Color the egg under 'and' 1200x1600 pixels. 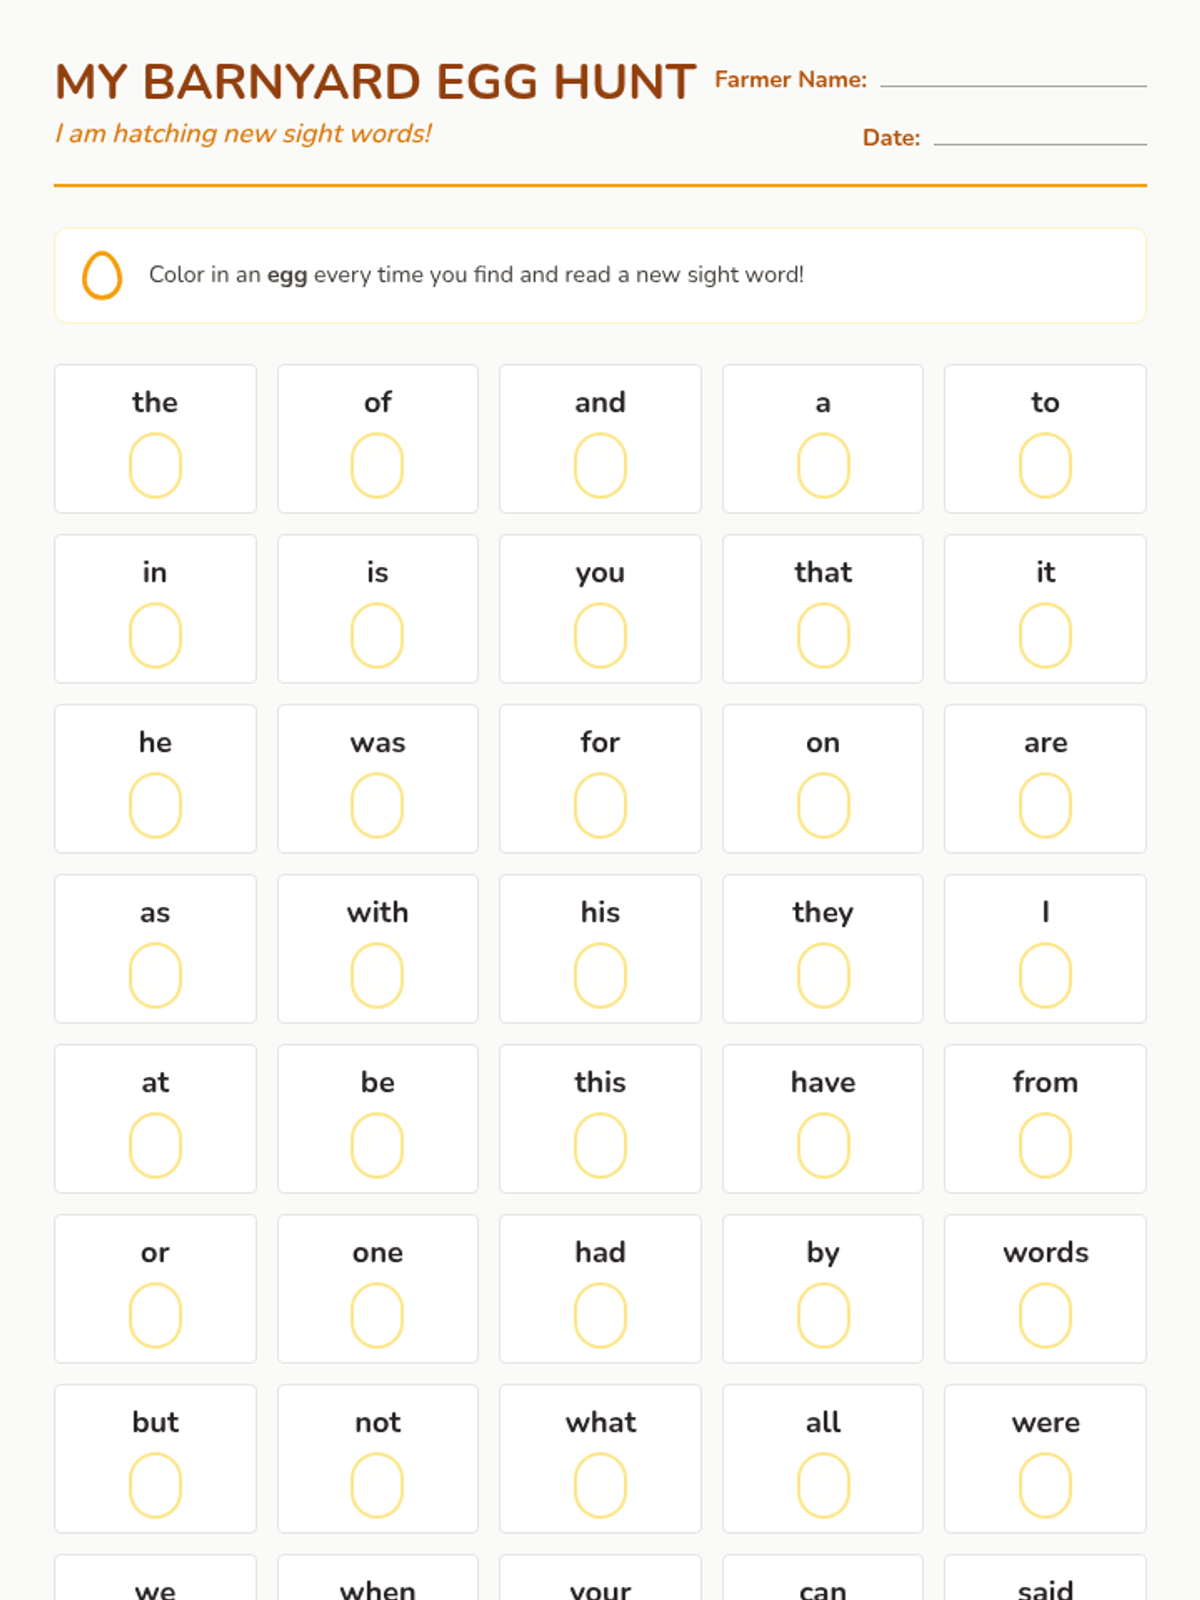tap(600, 465)
